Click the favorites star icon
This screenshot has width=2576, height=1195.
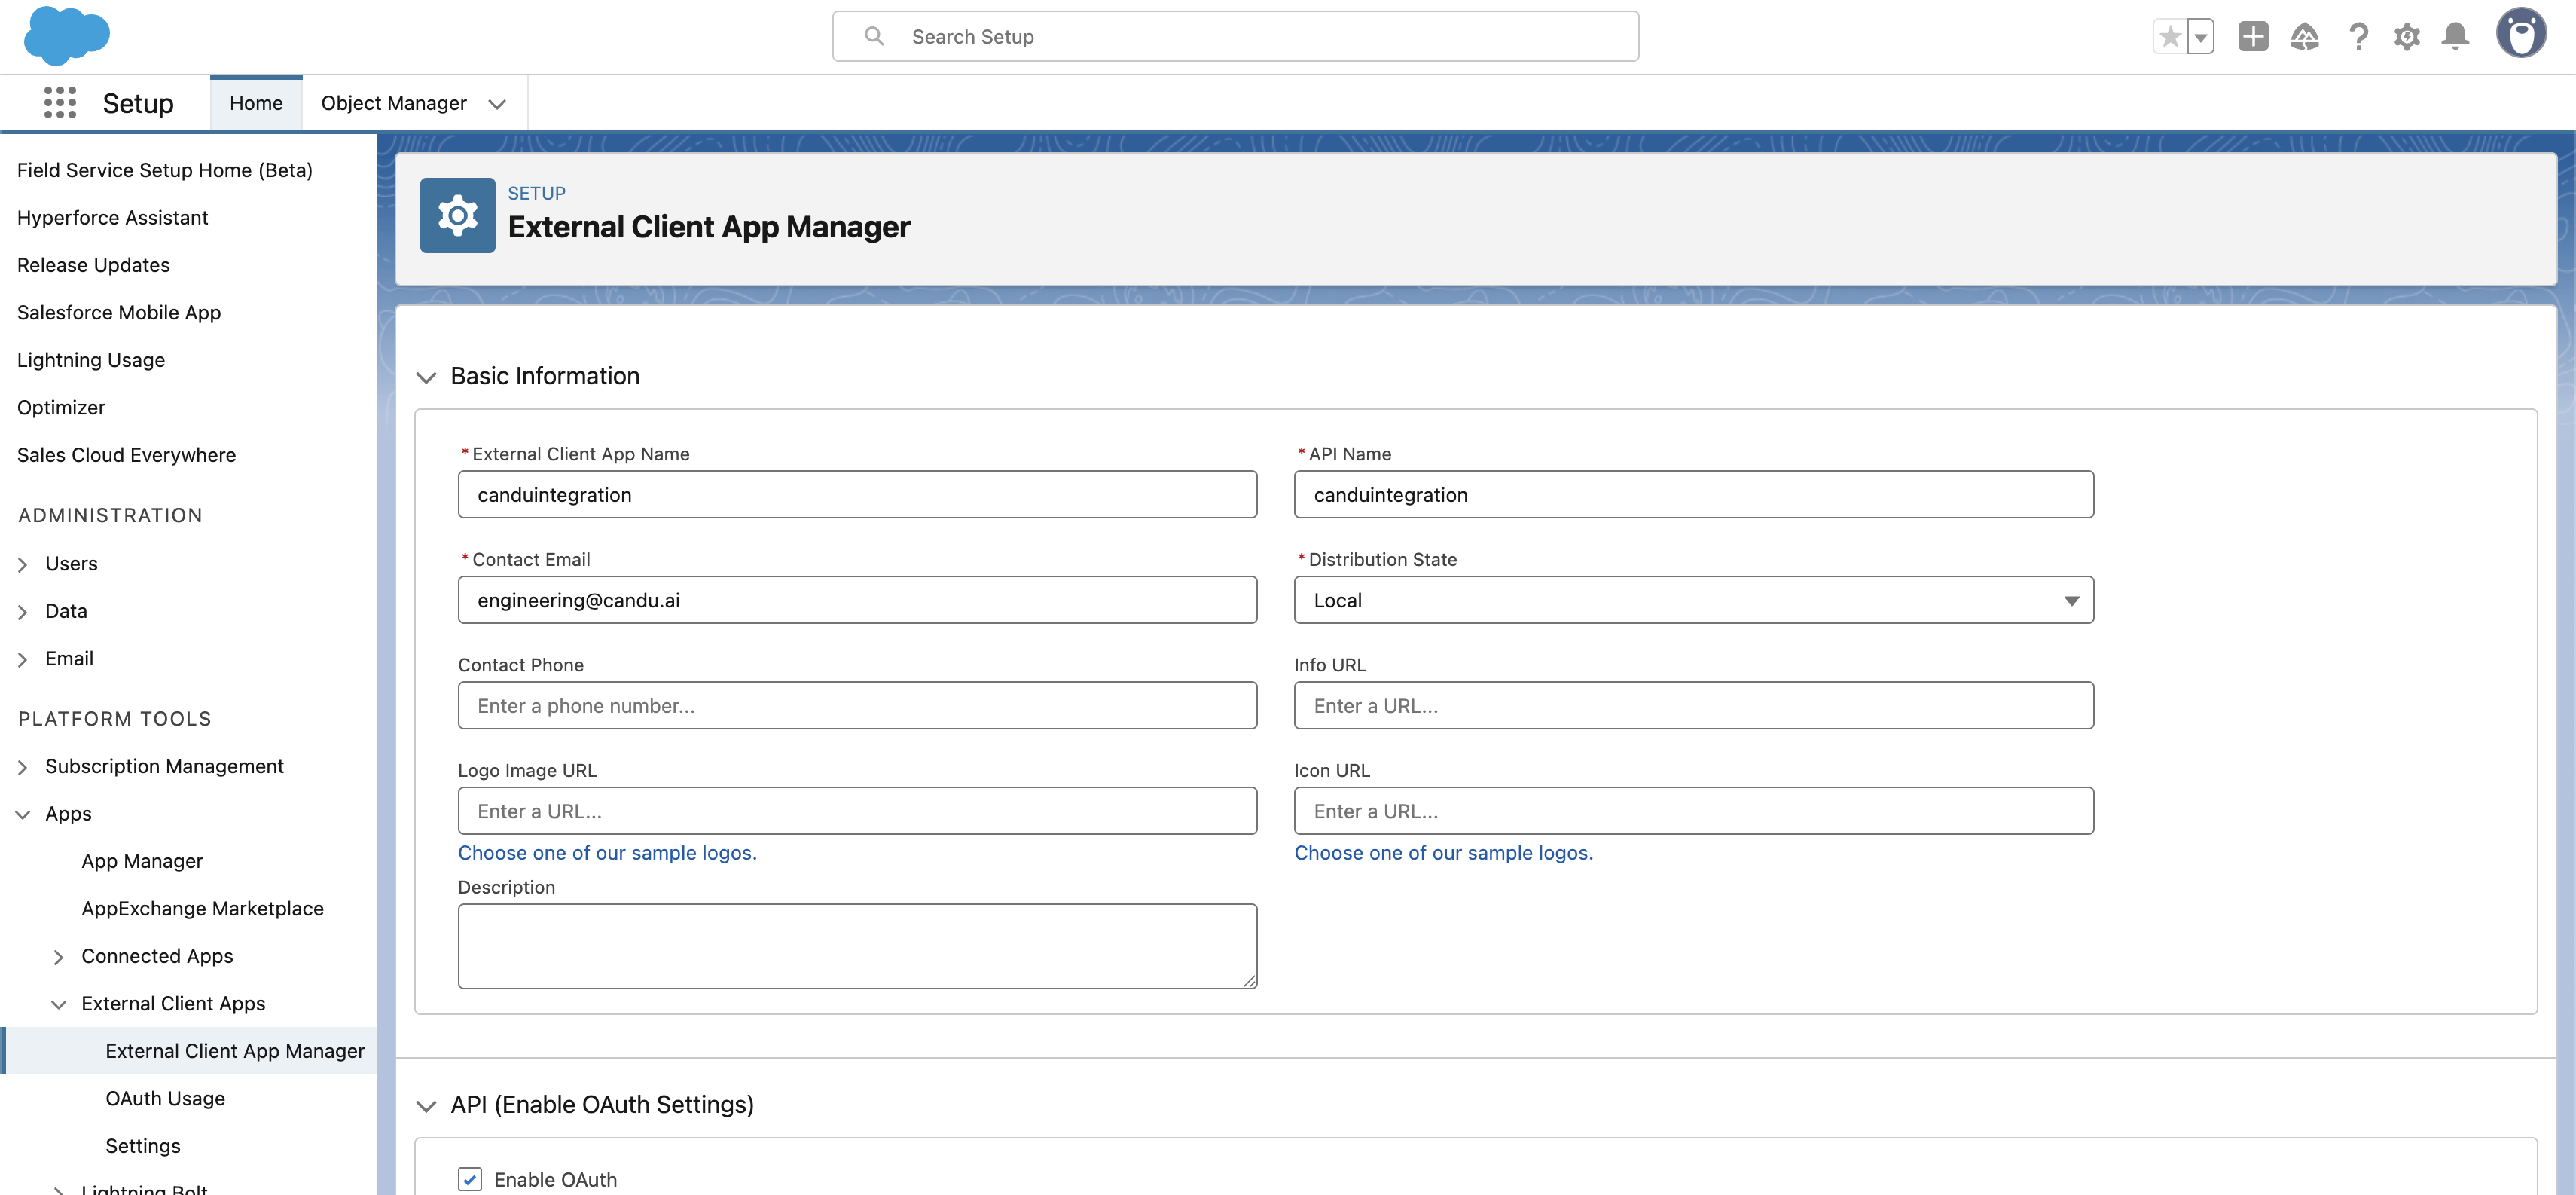pyautogui.click(x=2169, y=37)
